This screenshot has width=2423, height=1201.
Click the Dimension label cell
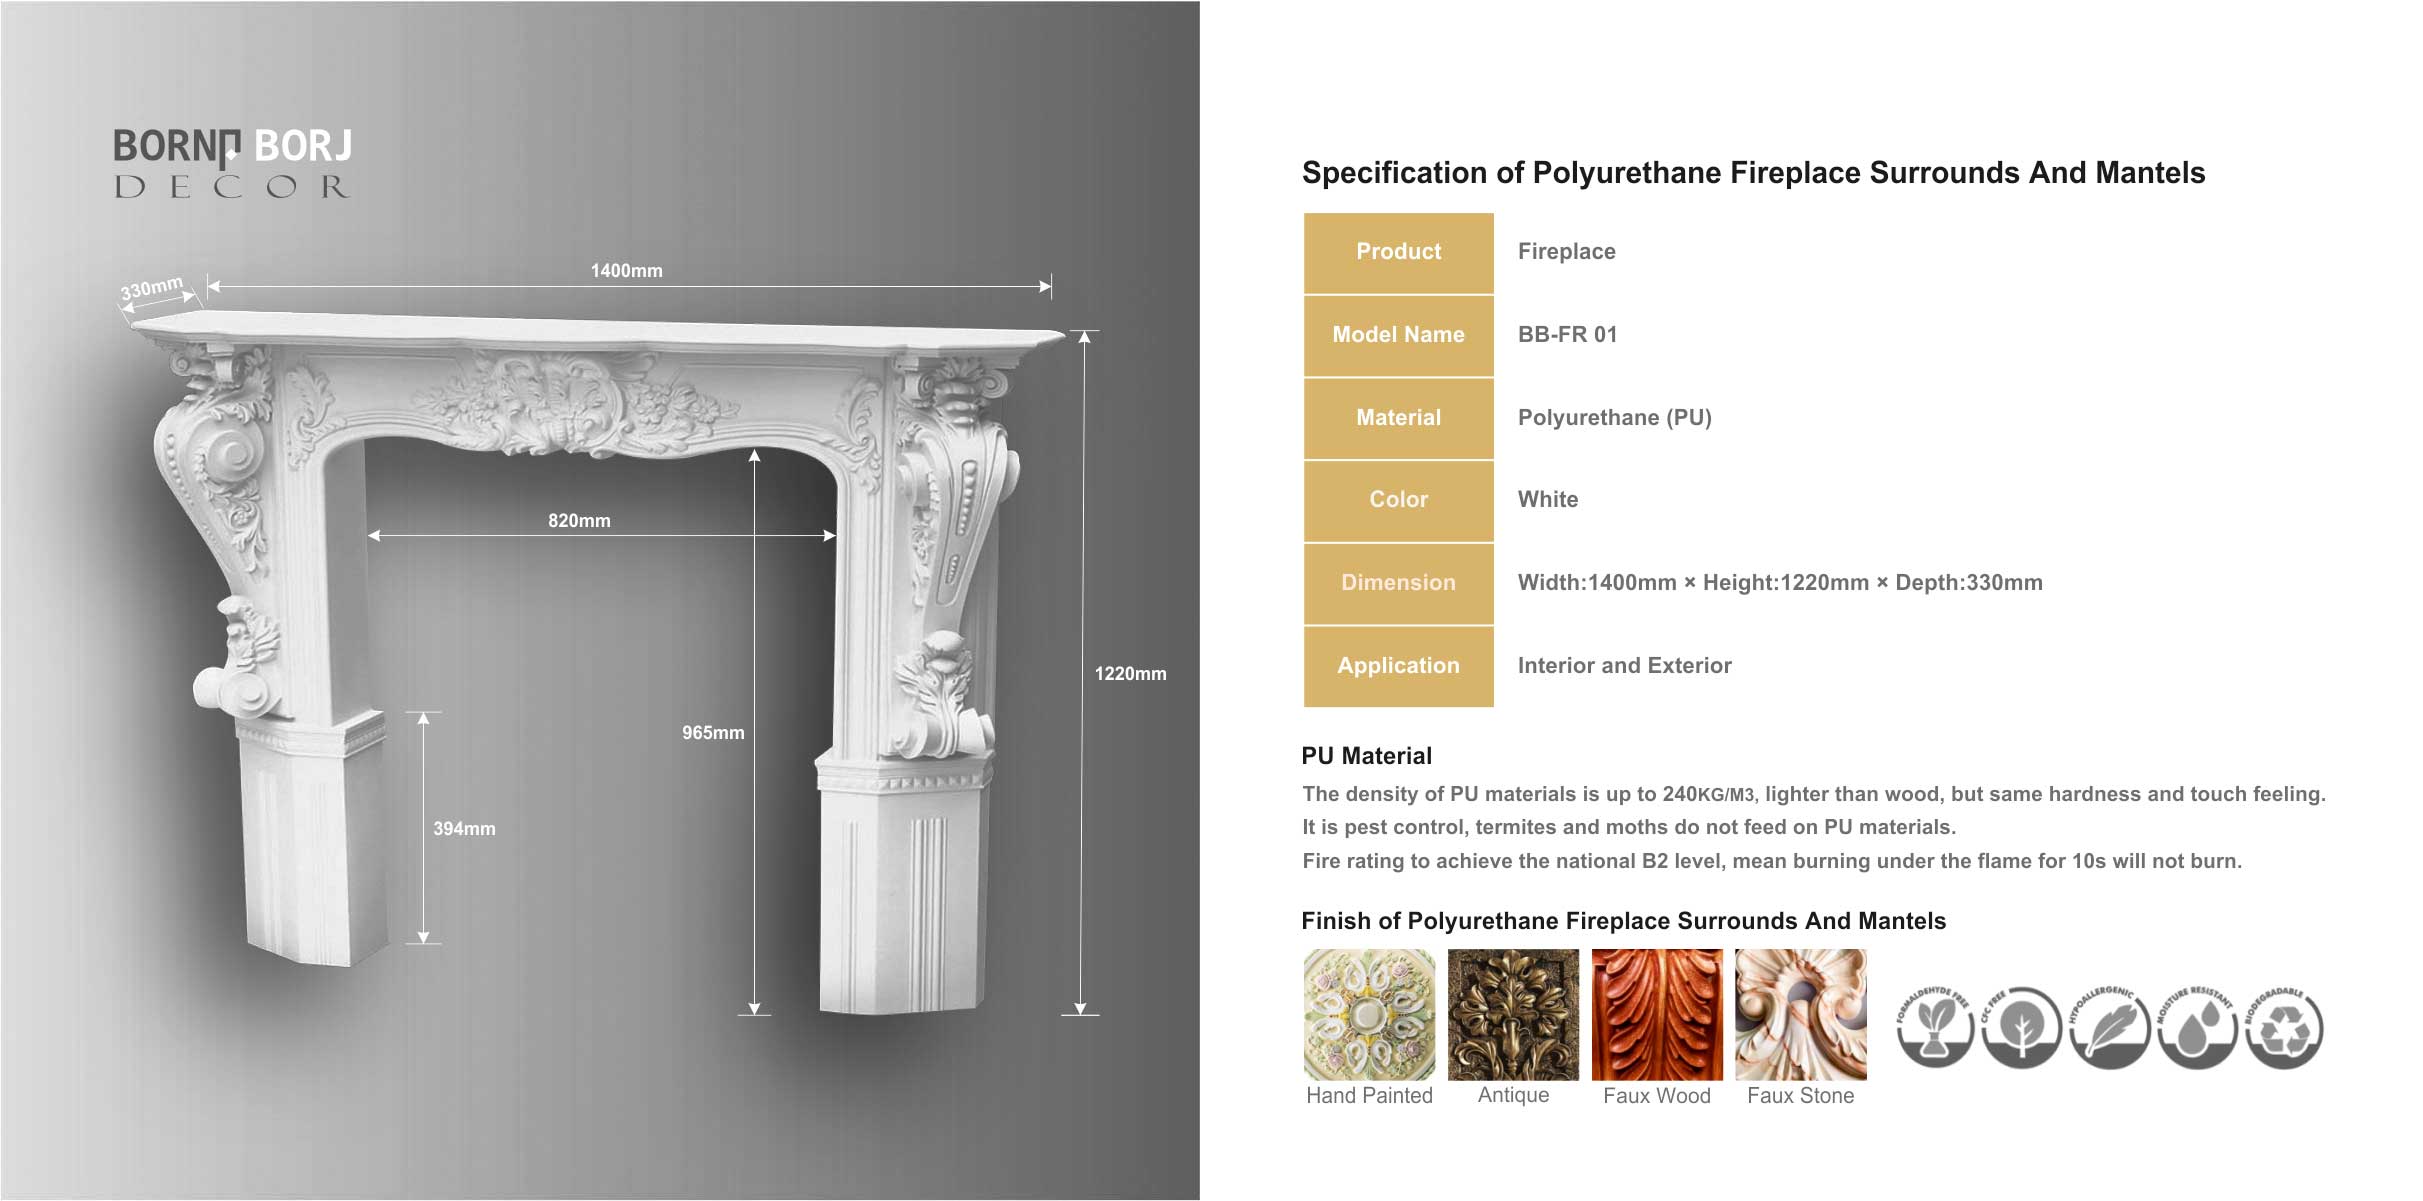1398,583
